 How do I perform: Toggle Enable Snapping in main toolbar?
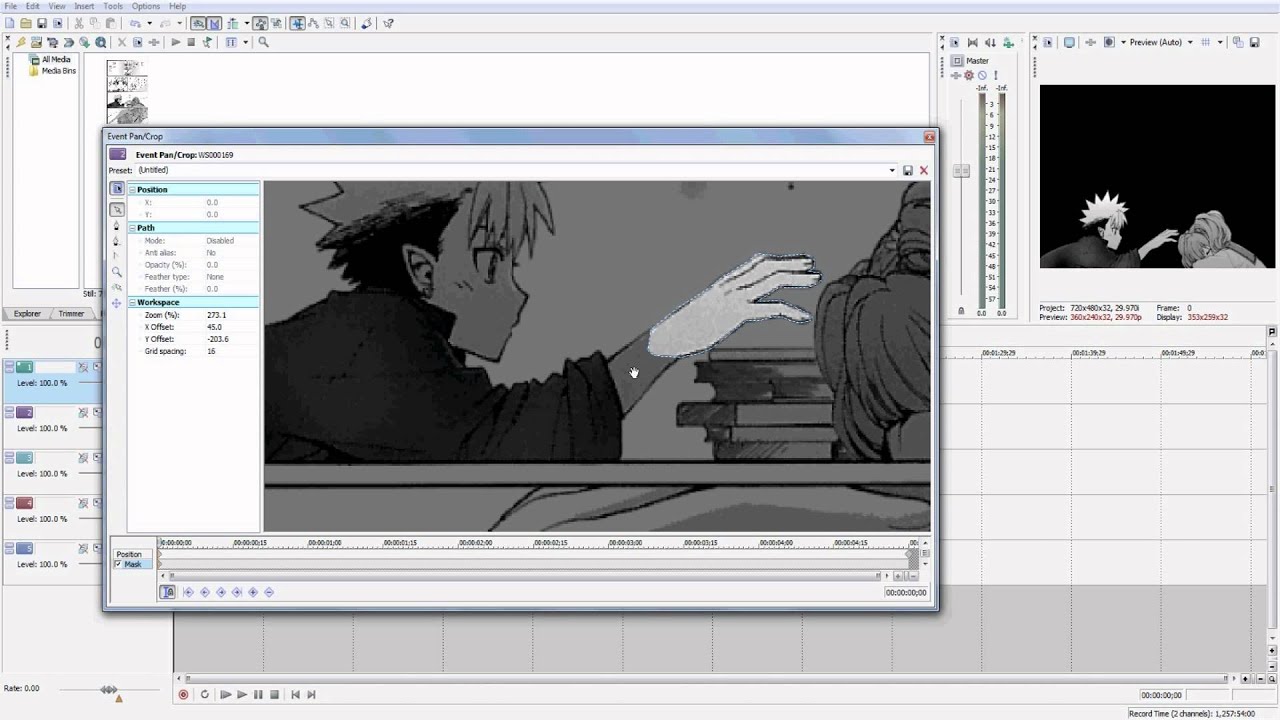point(198,23)
